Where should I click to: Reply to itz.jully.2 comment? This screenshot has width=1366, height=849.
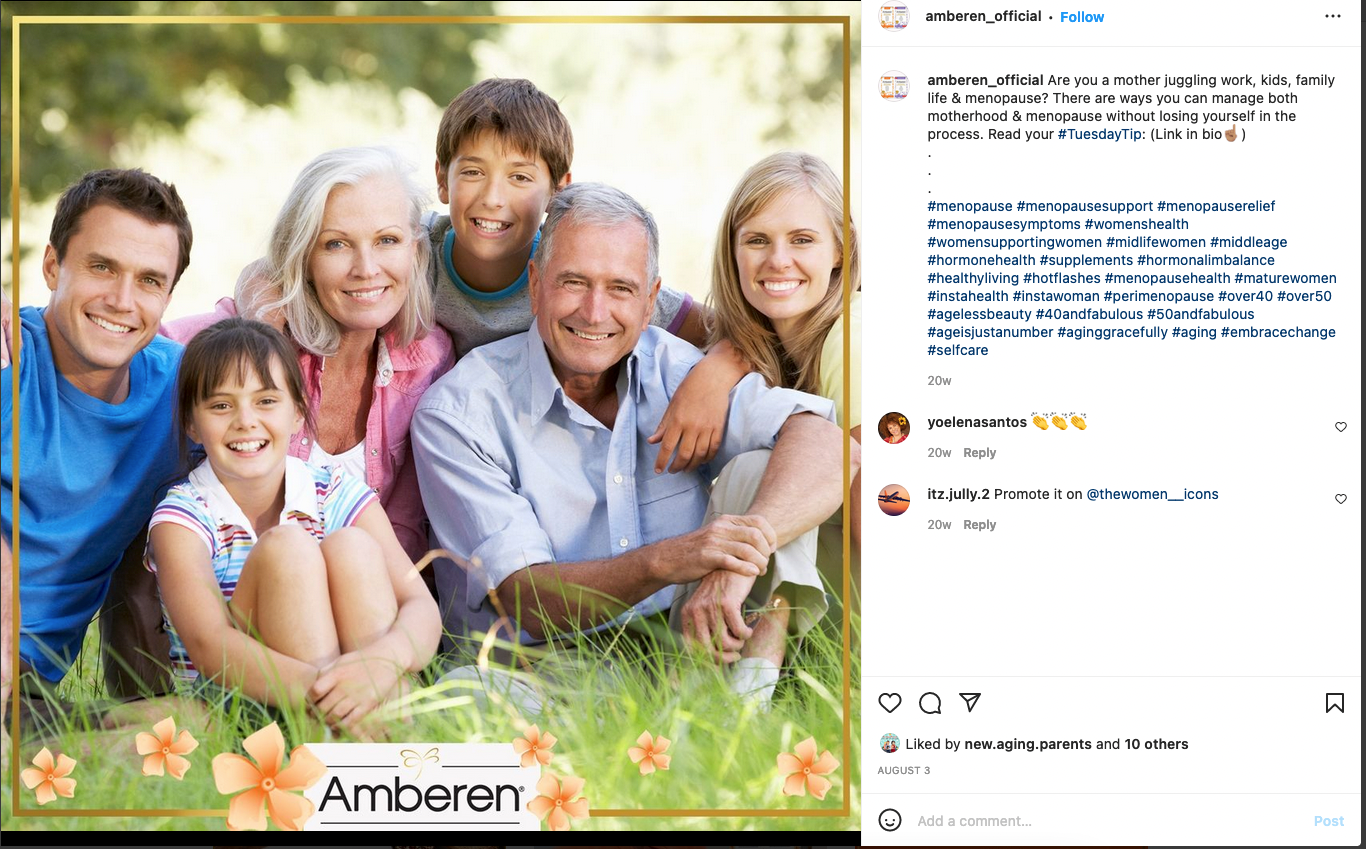point(980,525)
